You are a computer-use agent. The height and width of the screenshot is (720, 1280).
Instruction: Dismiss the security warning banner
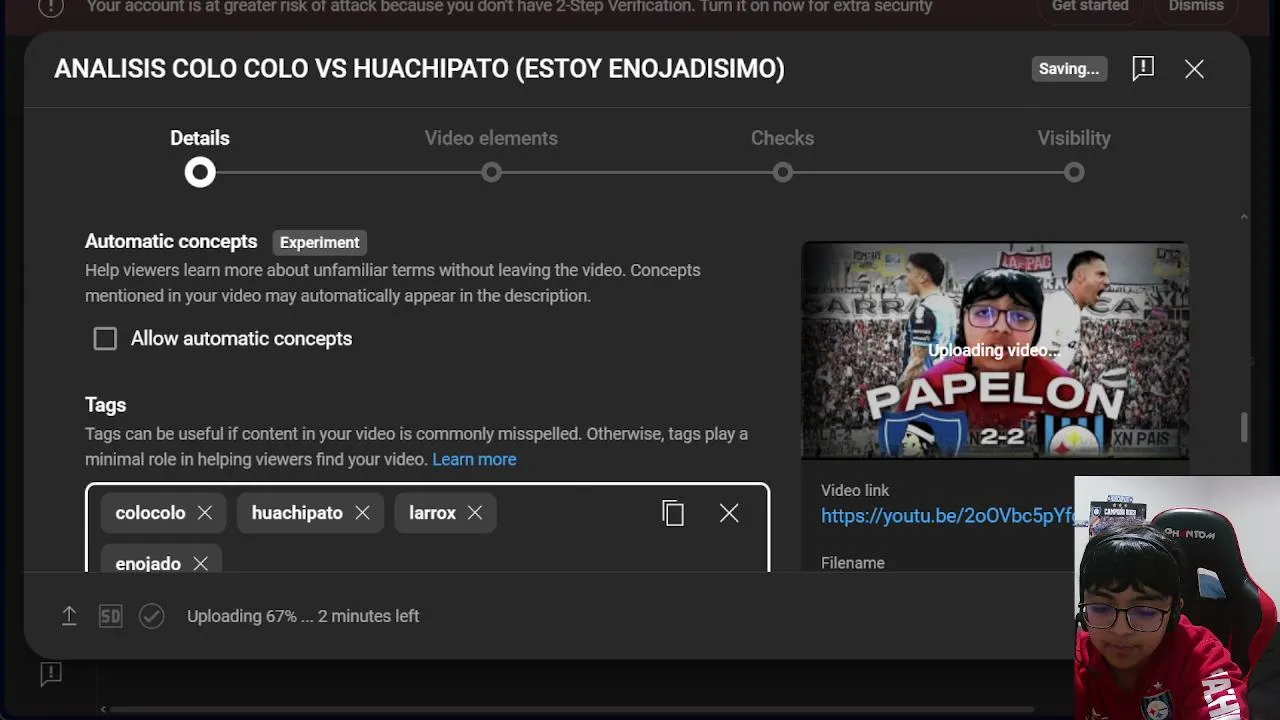click(x=1196, y=7)
